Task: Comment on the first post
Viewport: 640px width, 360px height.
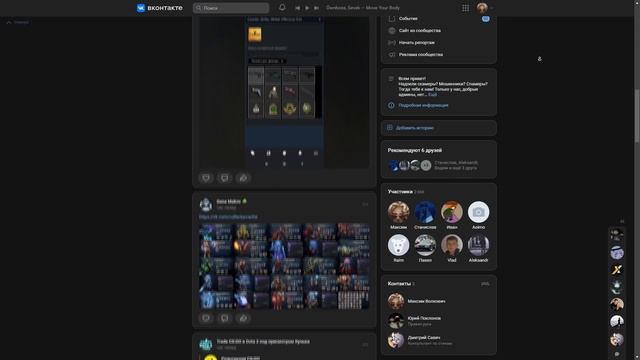Action: (224, 178)
